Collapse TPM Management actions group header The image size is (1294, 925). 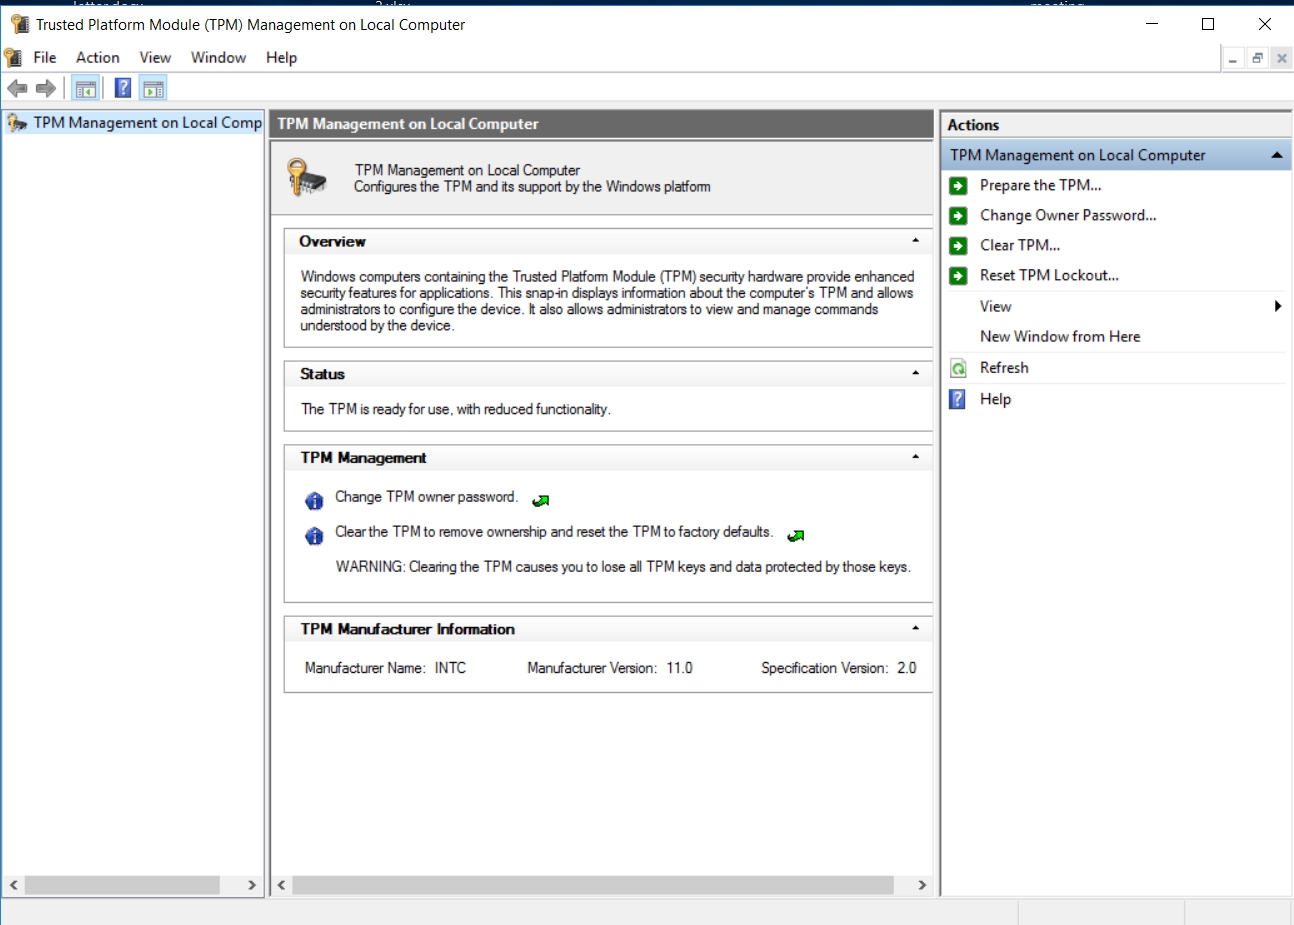click(x=1276, y=155)
